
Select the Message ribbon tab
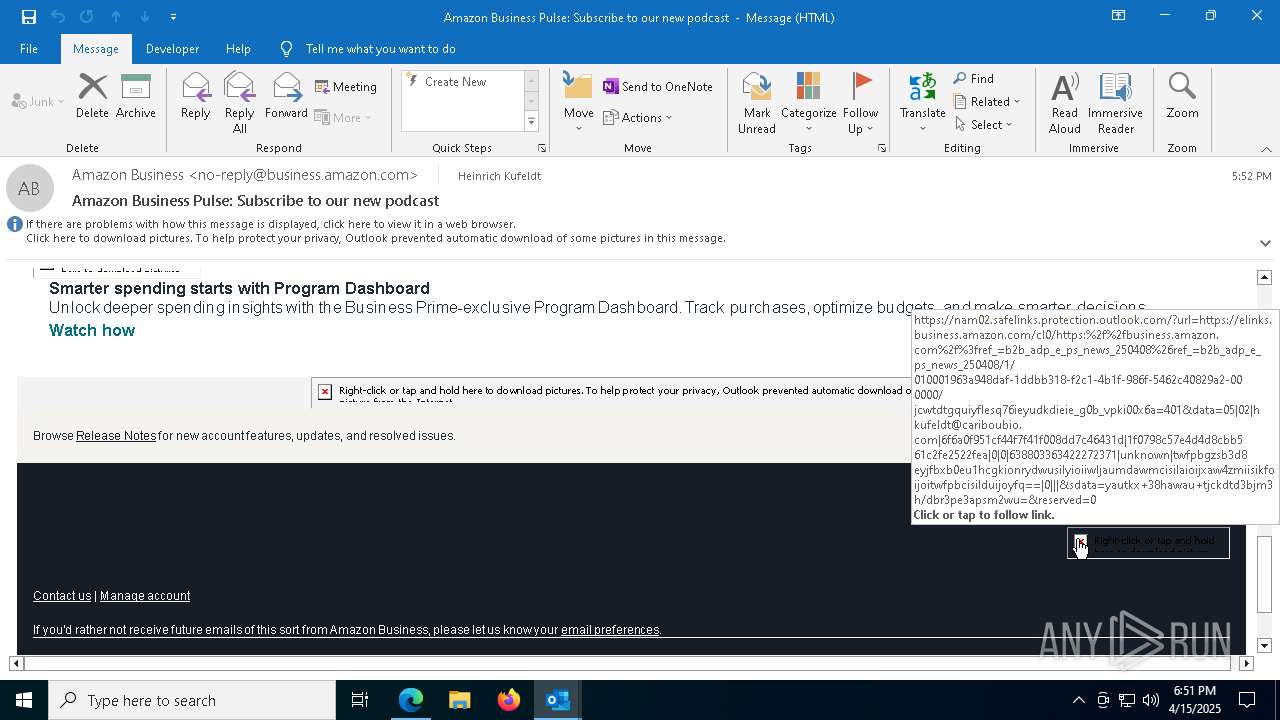click(x=96, y=49)
